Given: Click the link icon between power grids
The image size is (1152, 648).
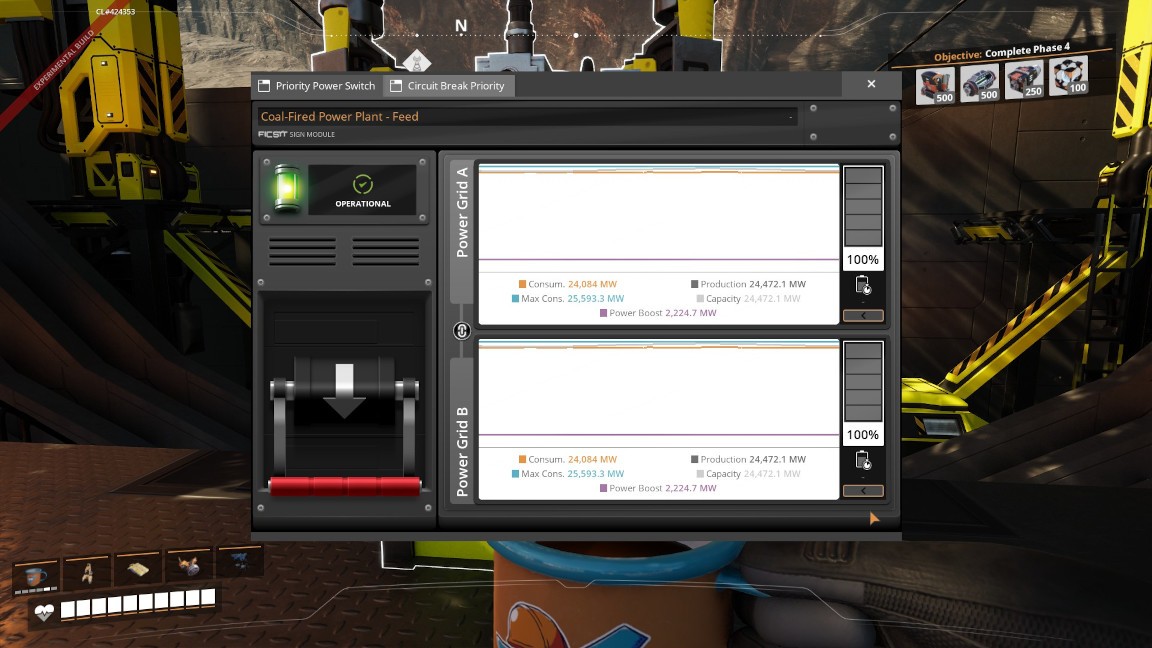Looking at the screenshot, I should click(x=462, y=331).
